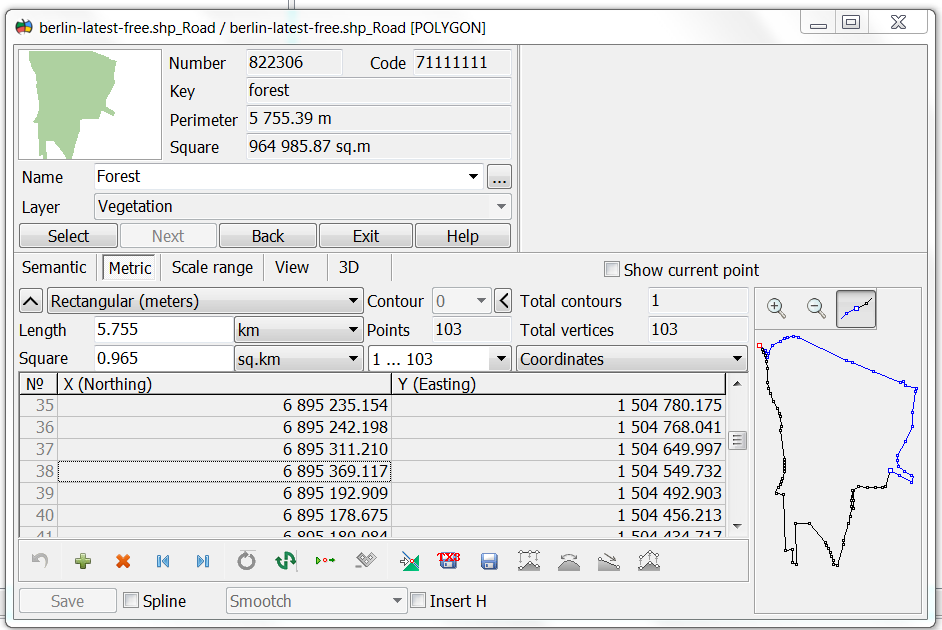Check the Insert H checkbox
Image resolution: width=942 pixels, height=630 pixels.
418,600
